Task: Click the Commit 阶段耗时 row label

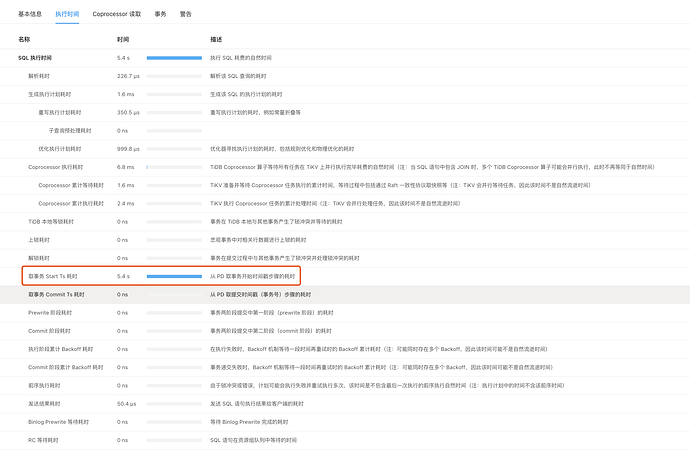Action: pyautogui.click(x=49, y=331)
